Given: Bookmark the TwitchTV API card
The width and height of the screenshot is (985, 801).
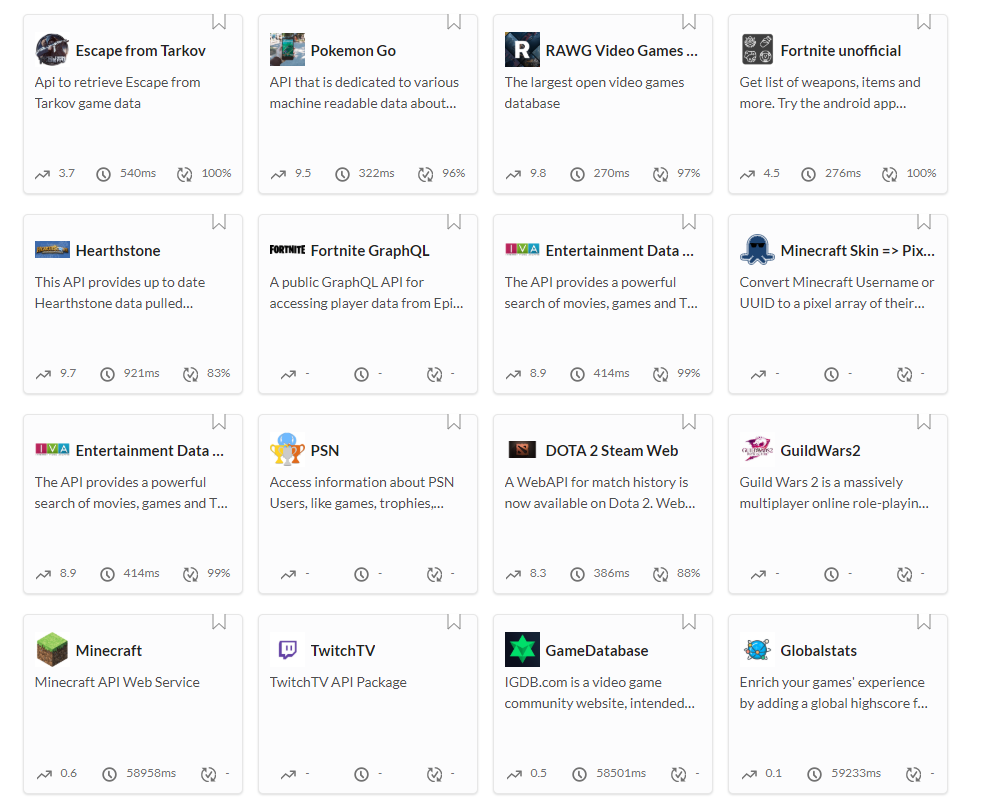Looking at the screenshot, I should 454,621.
